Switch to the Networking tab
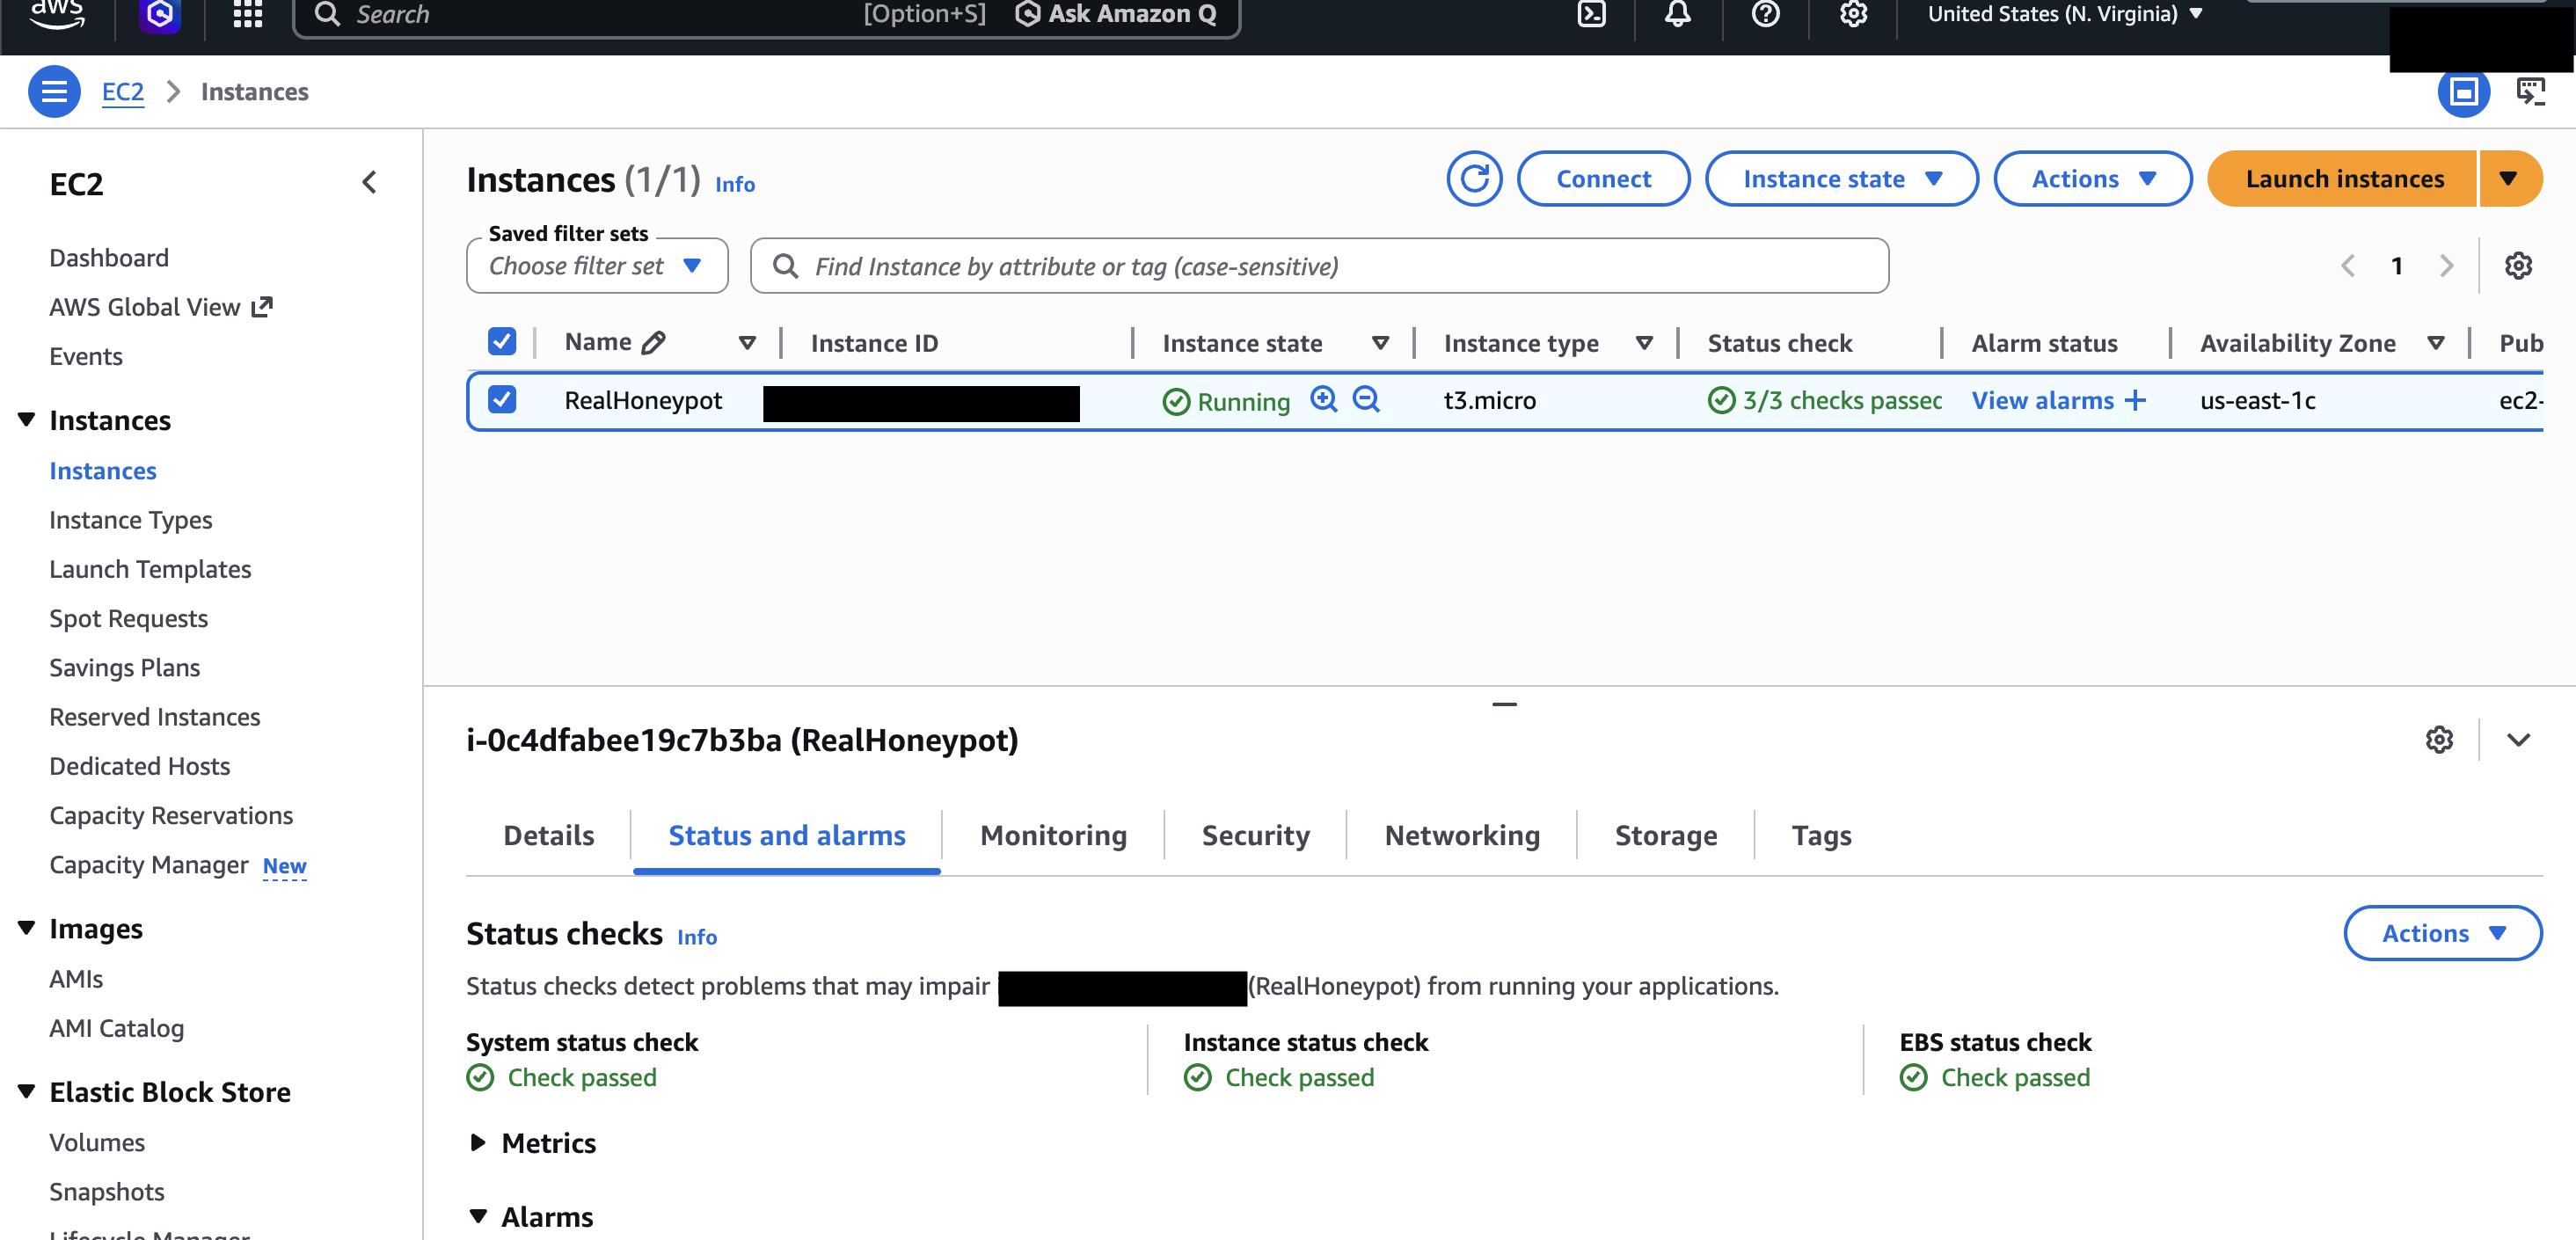The image size is (2576, 1240). point(1462,835)
